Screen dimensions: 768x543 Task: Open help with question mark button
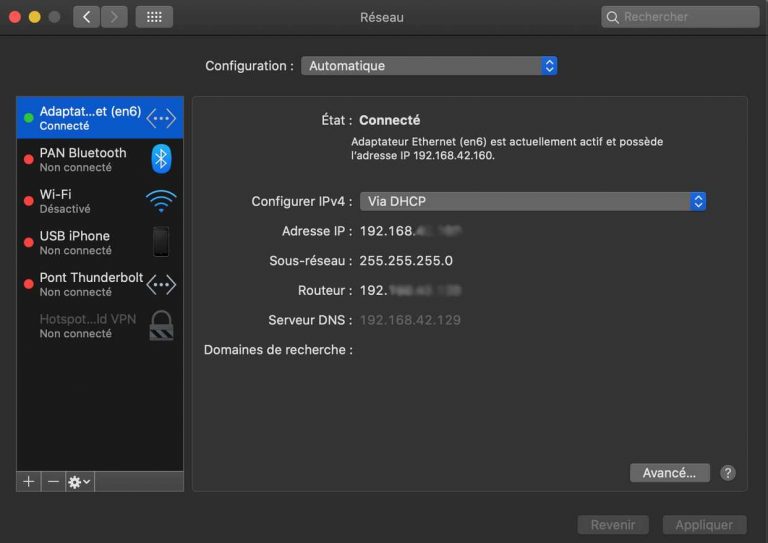point(728,473)
